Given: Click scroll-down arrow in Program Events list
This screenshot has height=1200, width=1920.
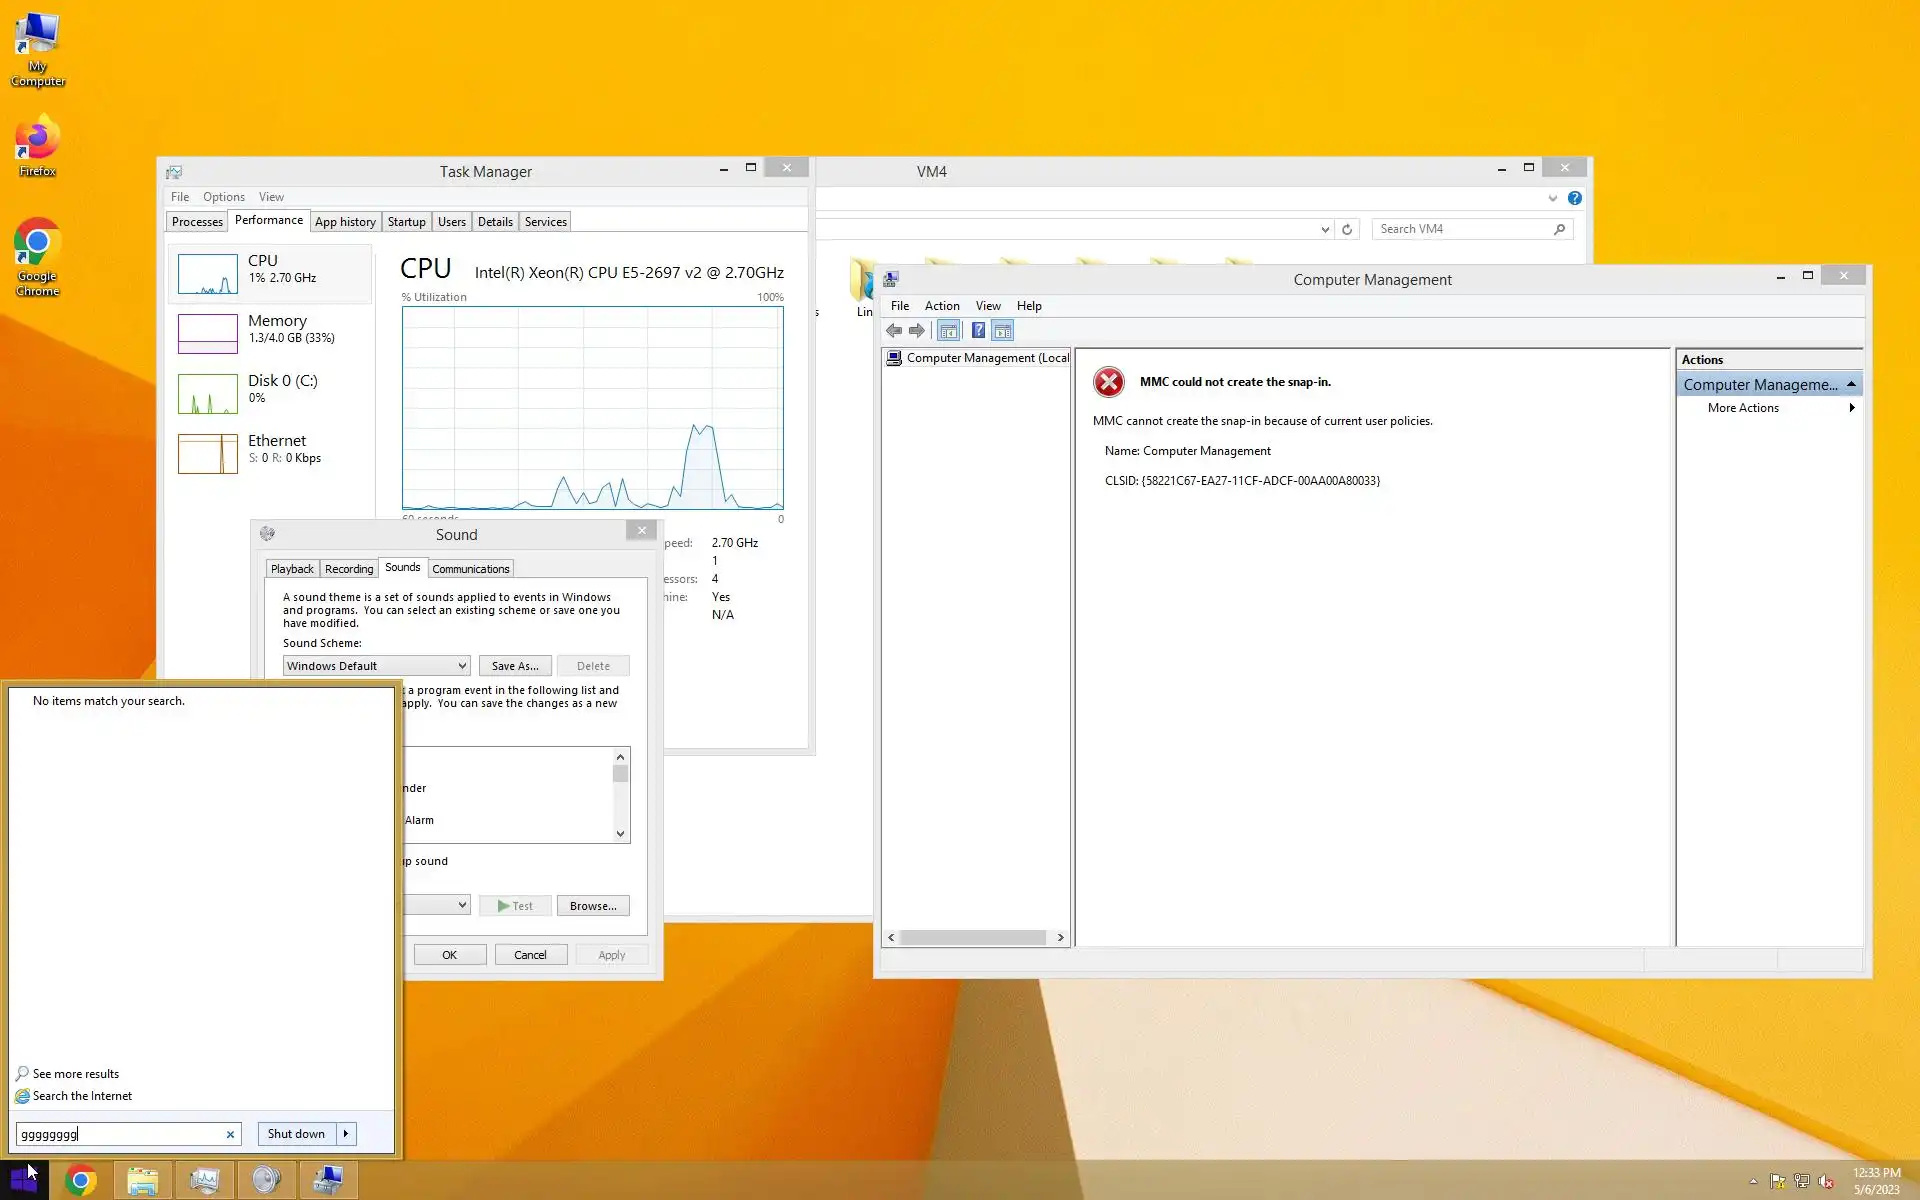Looking at the screenshot, I should coord(620,834).
